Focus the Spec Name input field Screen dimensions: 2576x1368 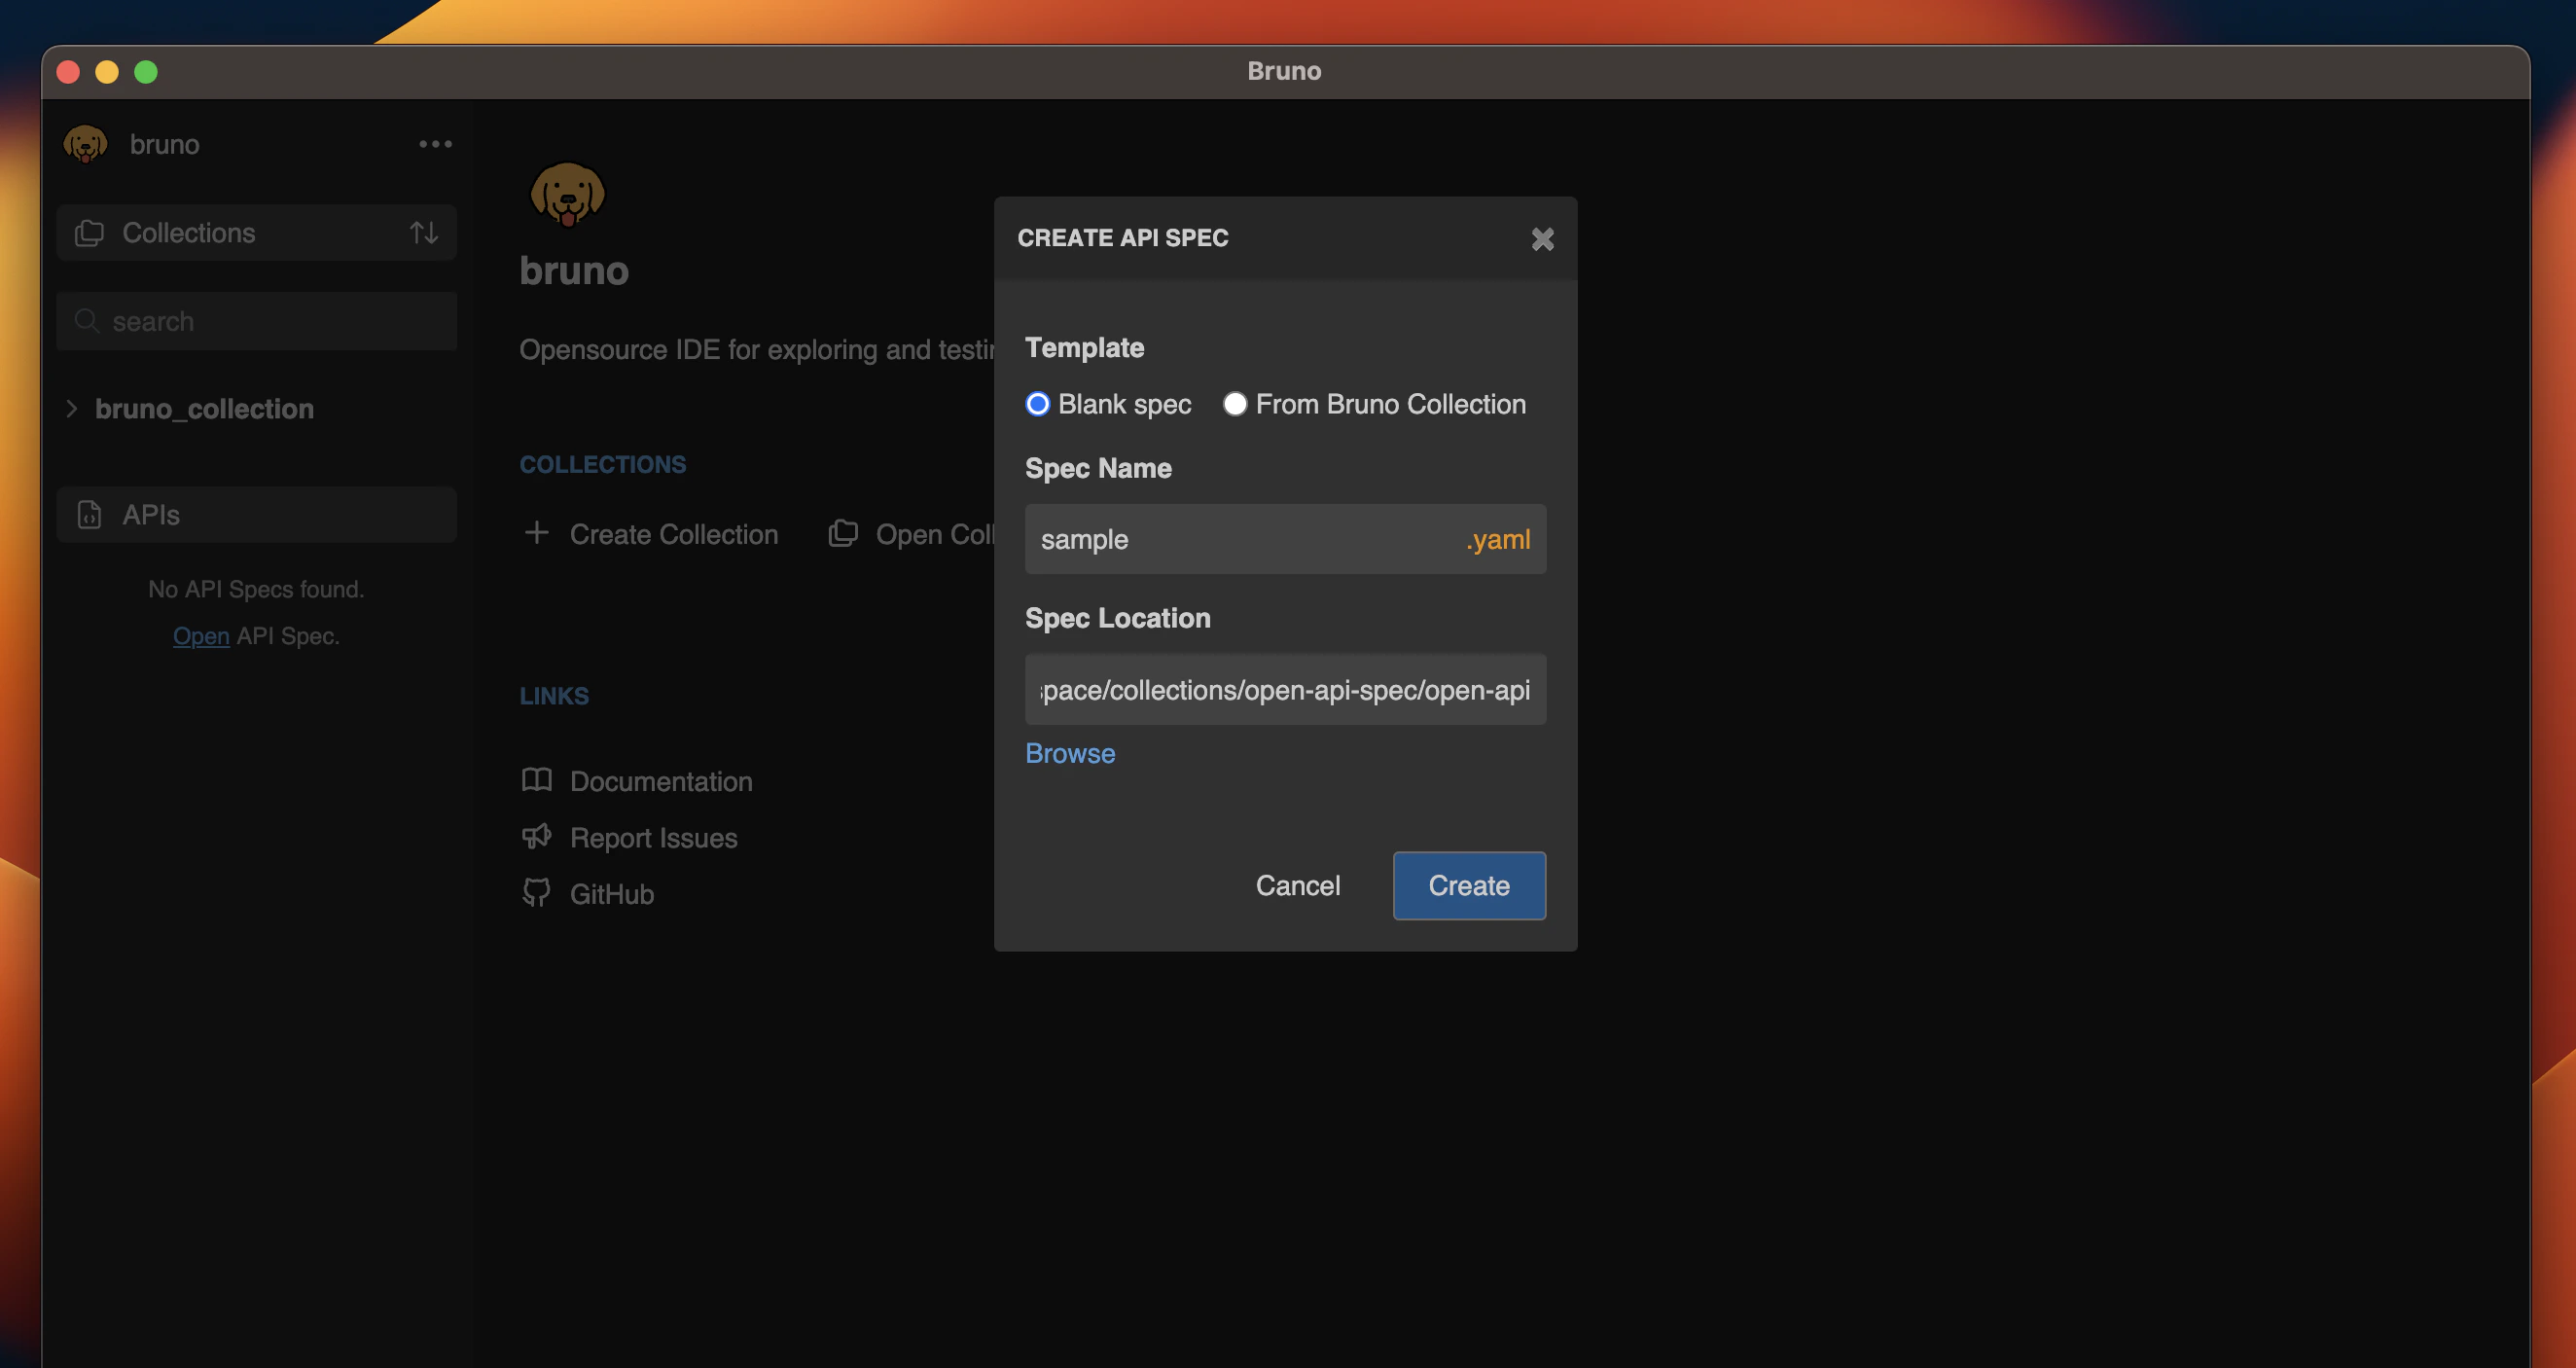pos(1240,540)
